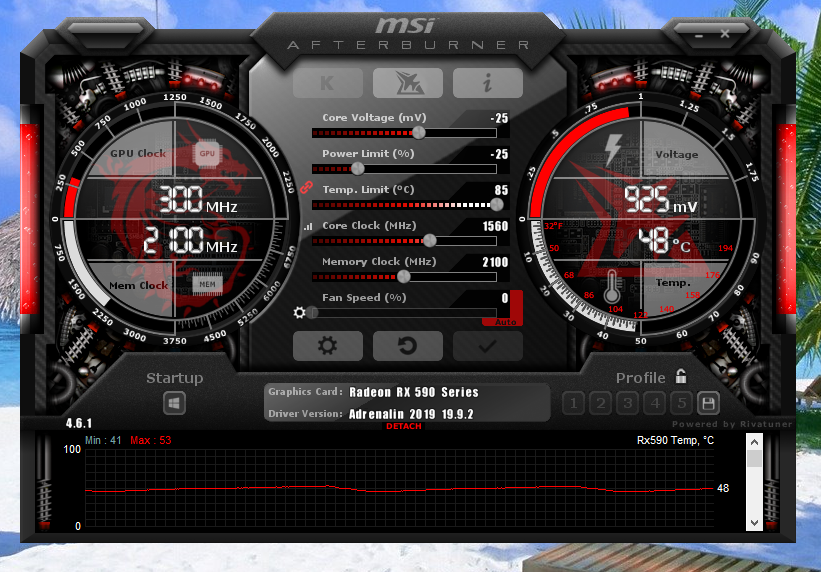
Task: Click the Max : 53 graph reading
Action: (151, 441)
